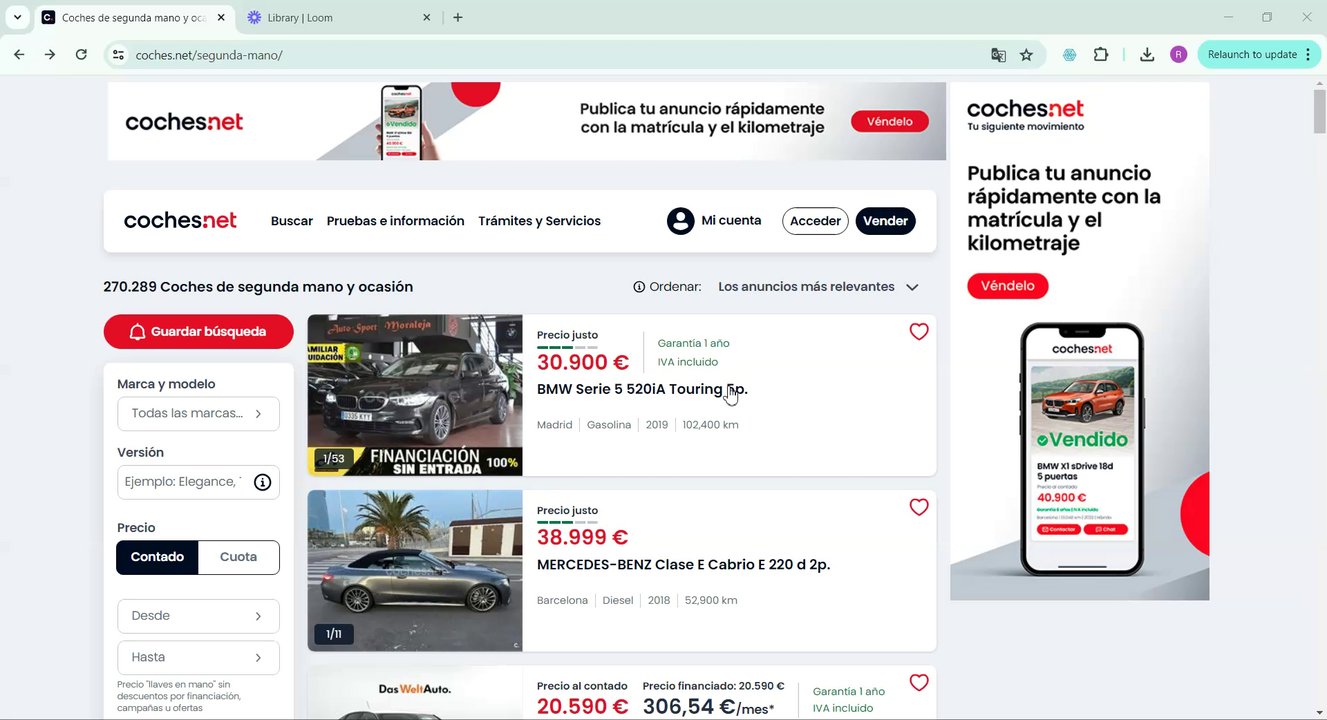Favorite the 20.590 € listing heart
Image resolution: width=1327 pixels, height=720 pixels.
pos(919,683)
